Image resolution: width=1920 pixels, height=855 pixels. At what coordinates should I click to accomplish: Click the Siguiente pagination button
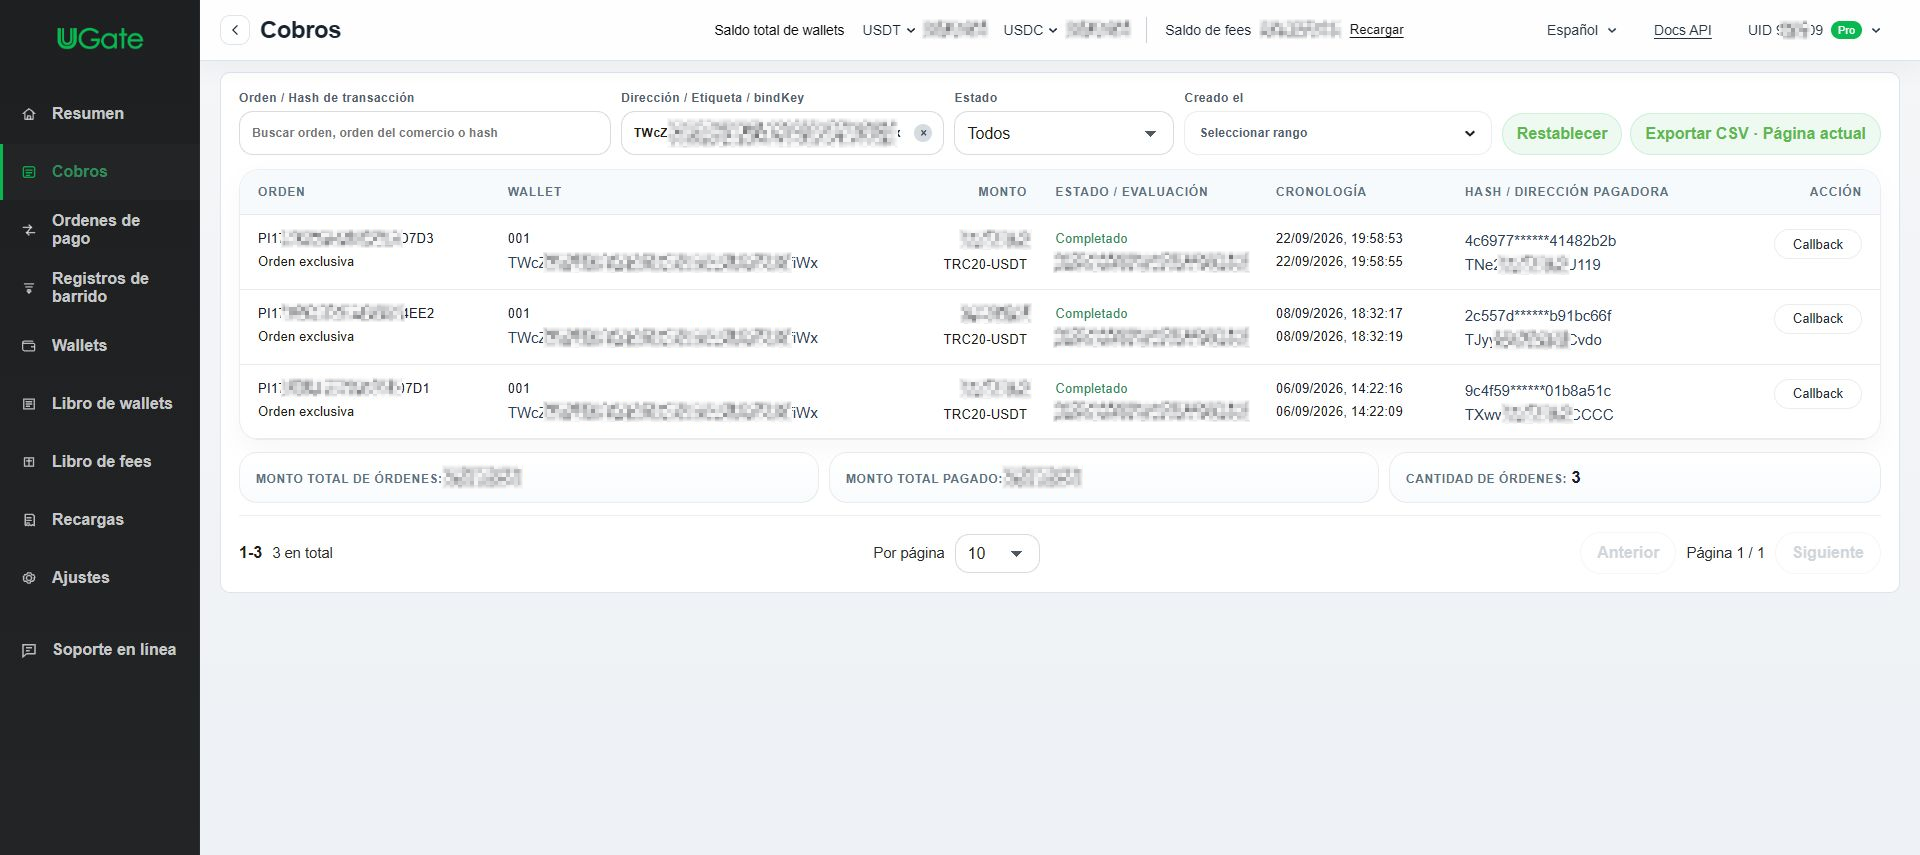[1827, 553]
